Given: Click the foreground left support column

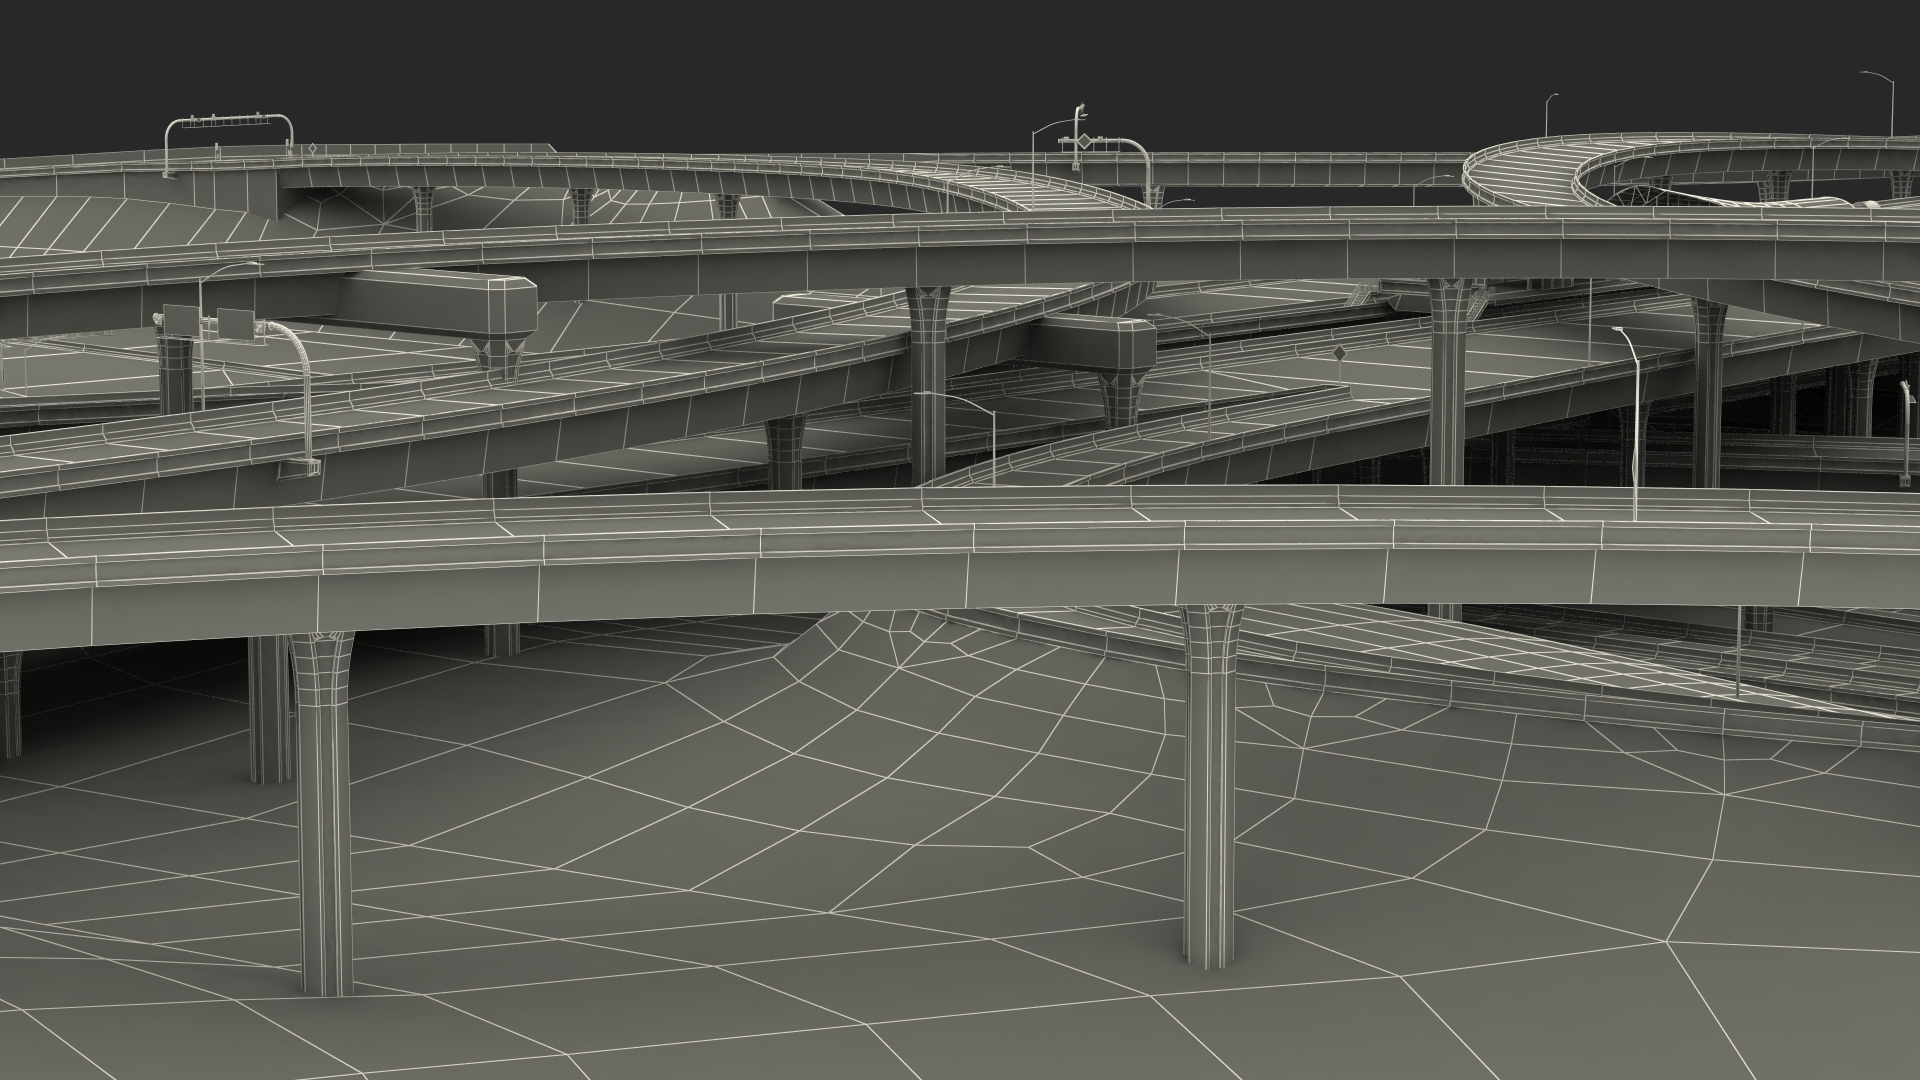Looking at the screenshot, I should (x=325, y=800).
